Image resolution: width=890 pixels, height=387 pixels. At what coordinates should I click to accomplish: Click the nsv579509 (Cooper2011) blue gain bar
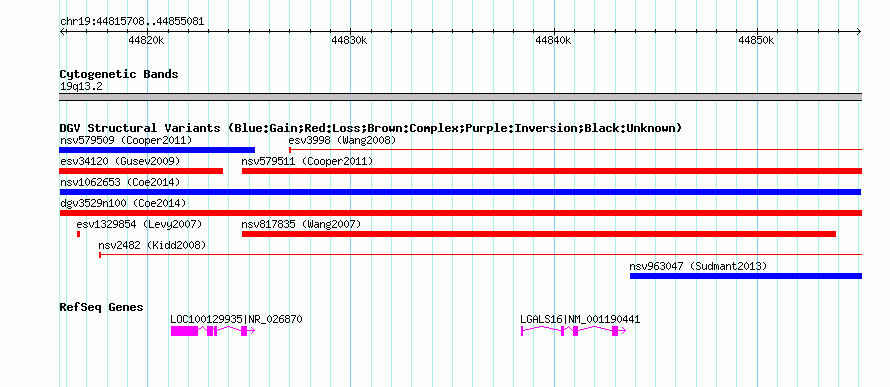[157, 150]
